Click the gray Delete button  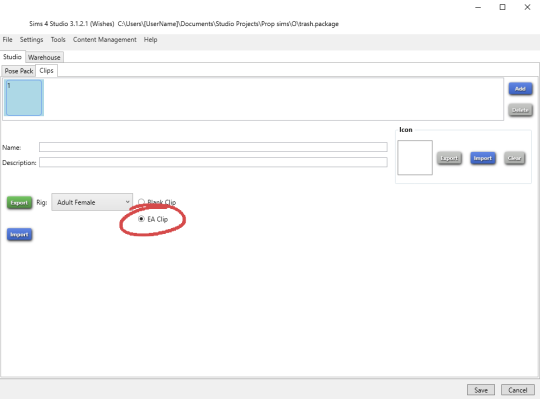coord(520,110)
